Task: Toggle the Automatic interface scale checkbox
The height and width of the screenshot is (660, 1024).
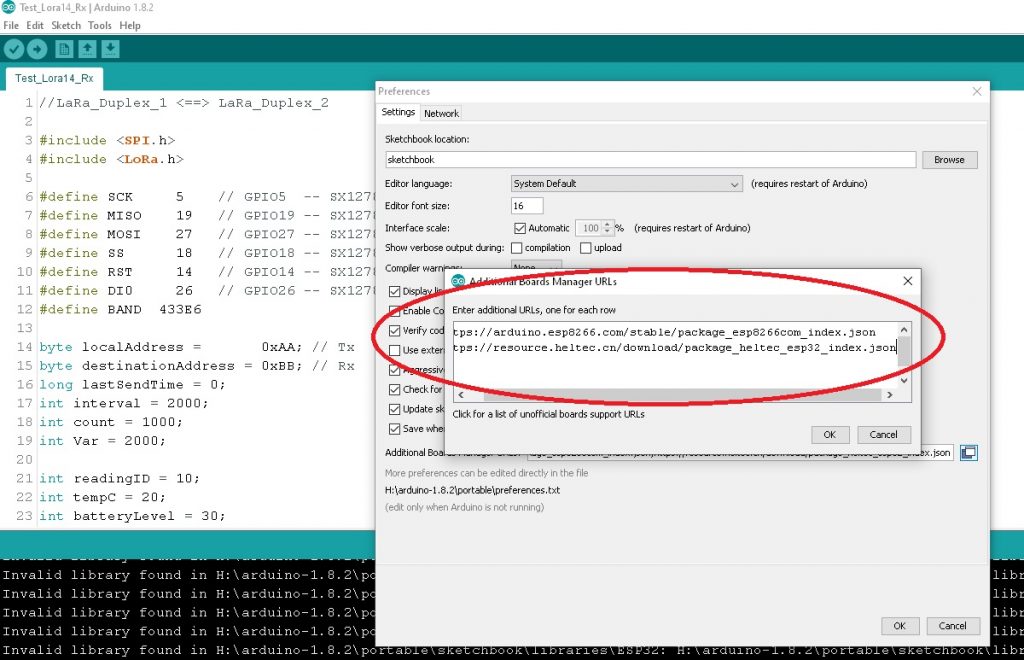Action: point(520,228)
